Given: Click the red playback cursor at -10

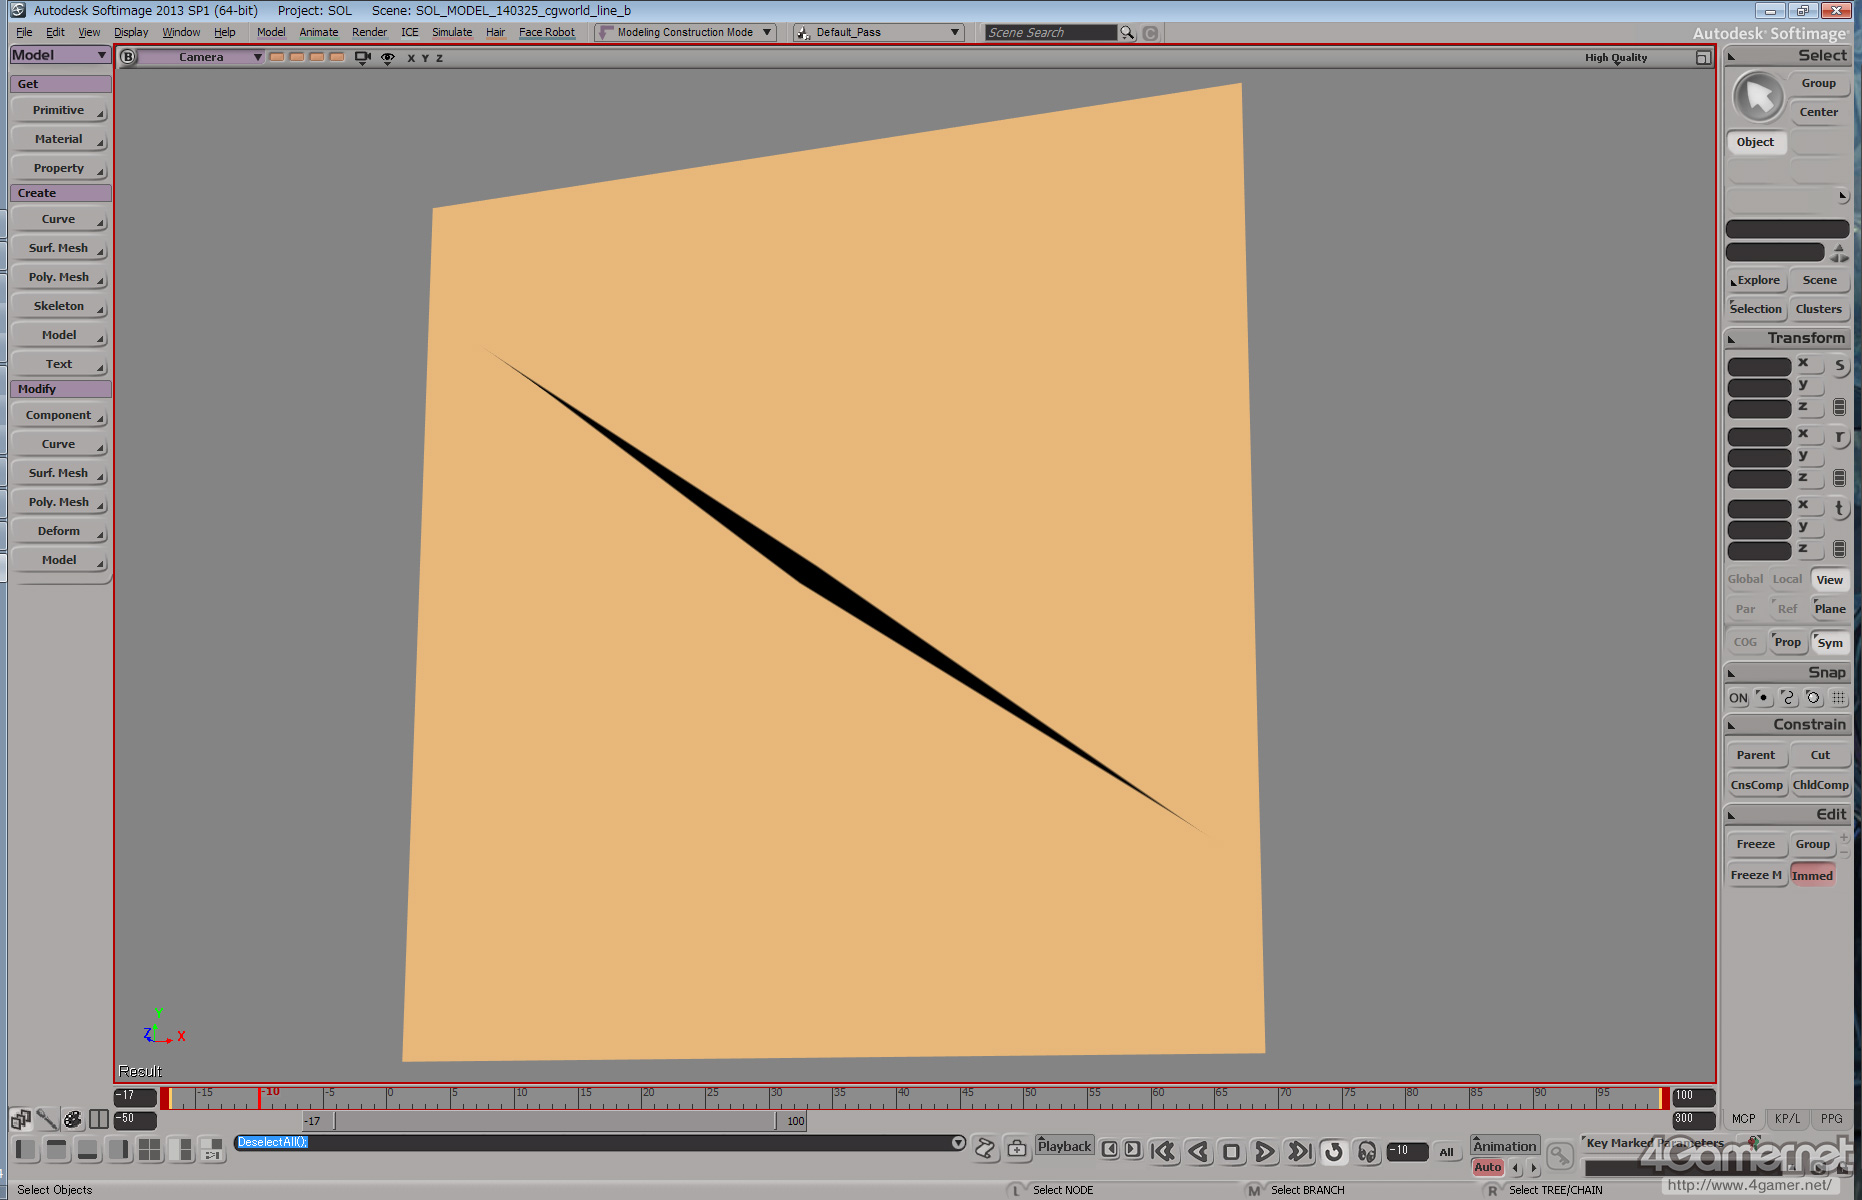Looking at the screenshot, I should 260,1098.
